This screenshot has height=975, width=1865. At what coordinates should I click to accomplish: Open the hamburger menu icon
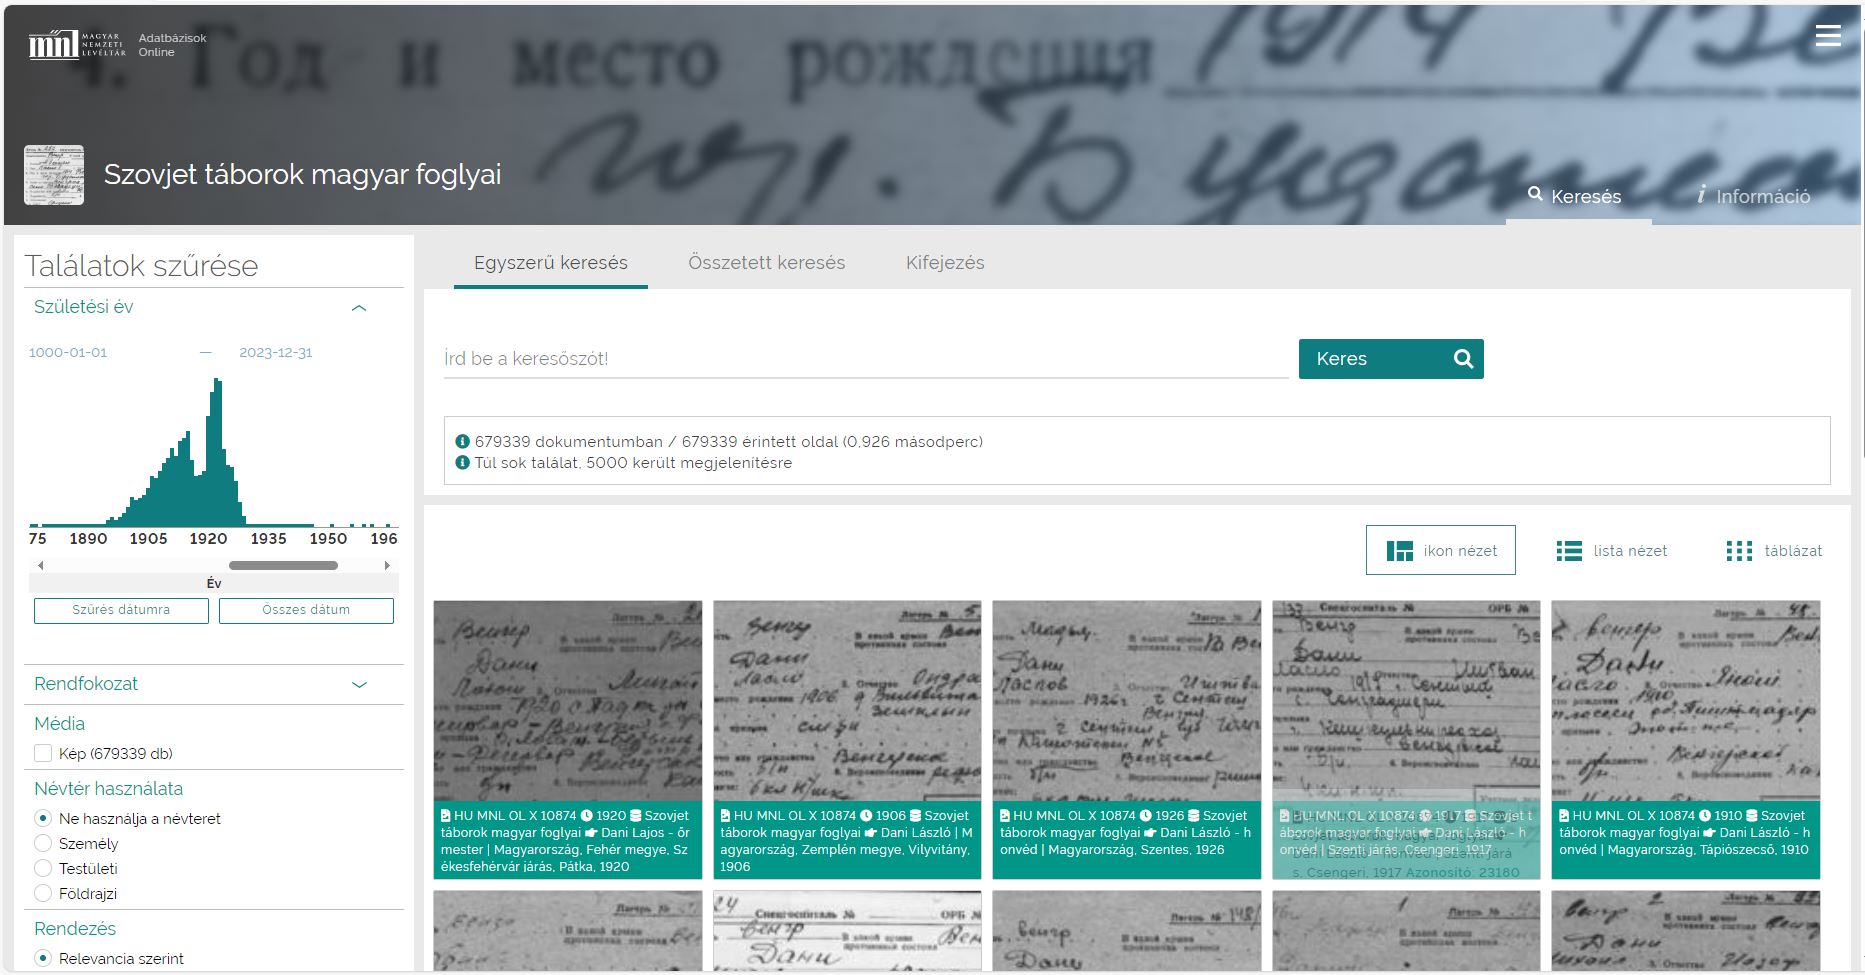pos(1828,35)
